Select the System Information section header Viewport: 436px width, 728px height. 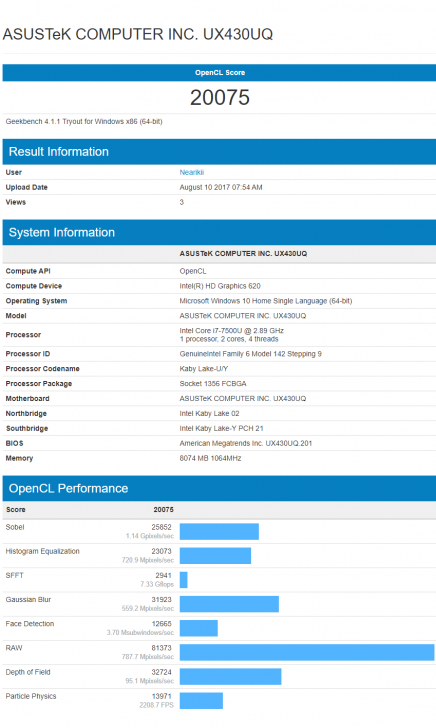[219, 233]
